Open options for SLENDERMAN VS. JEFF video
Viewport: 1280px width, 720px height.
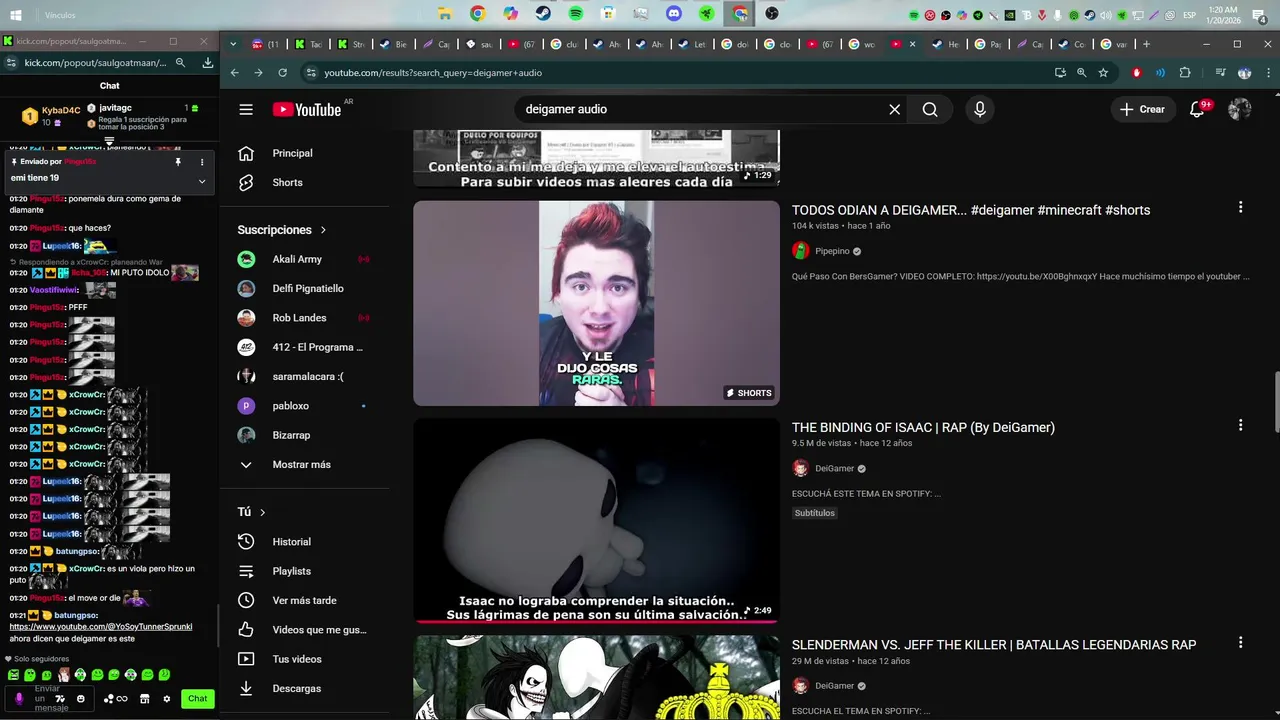tap(1240, 643)
